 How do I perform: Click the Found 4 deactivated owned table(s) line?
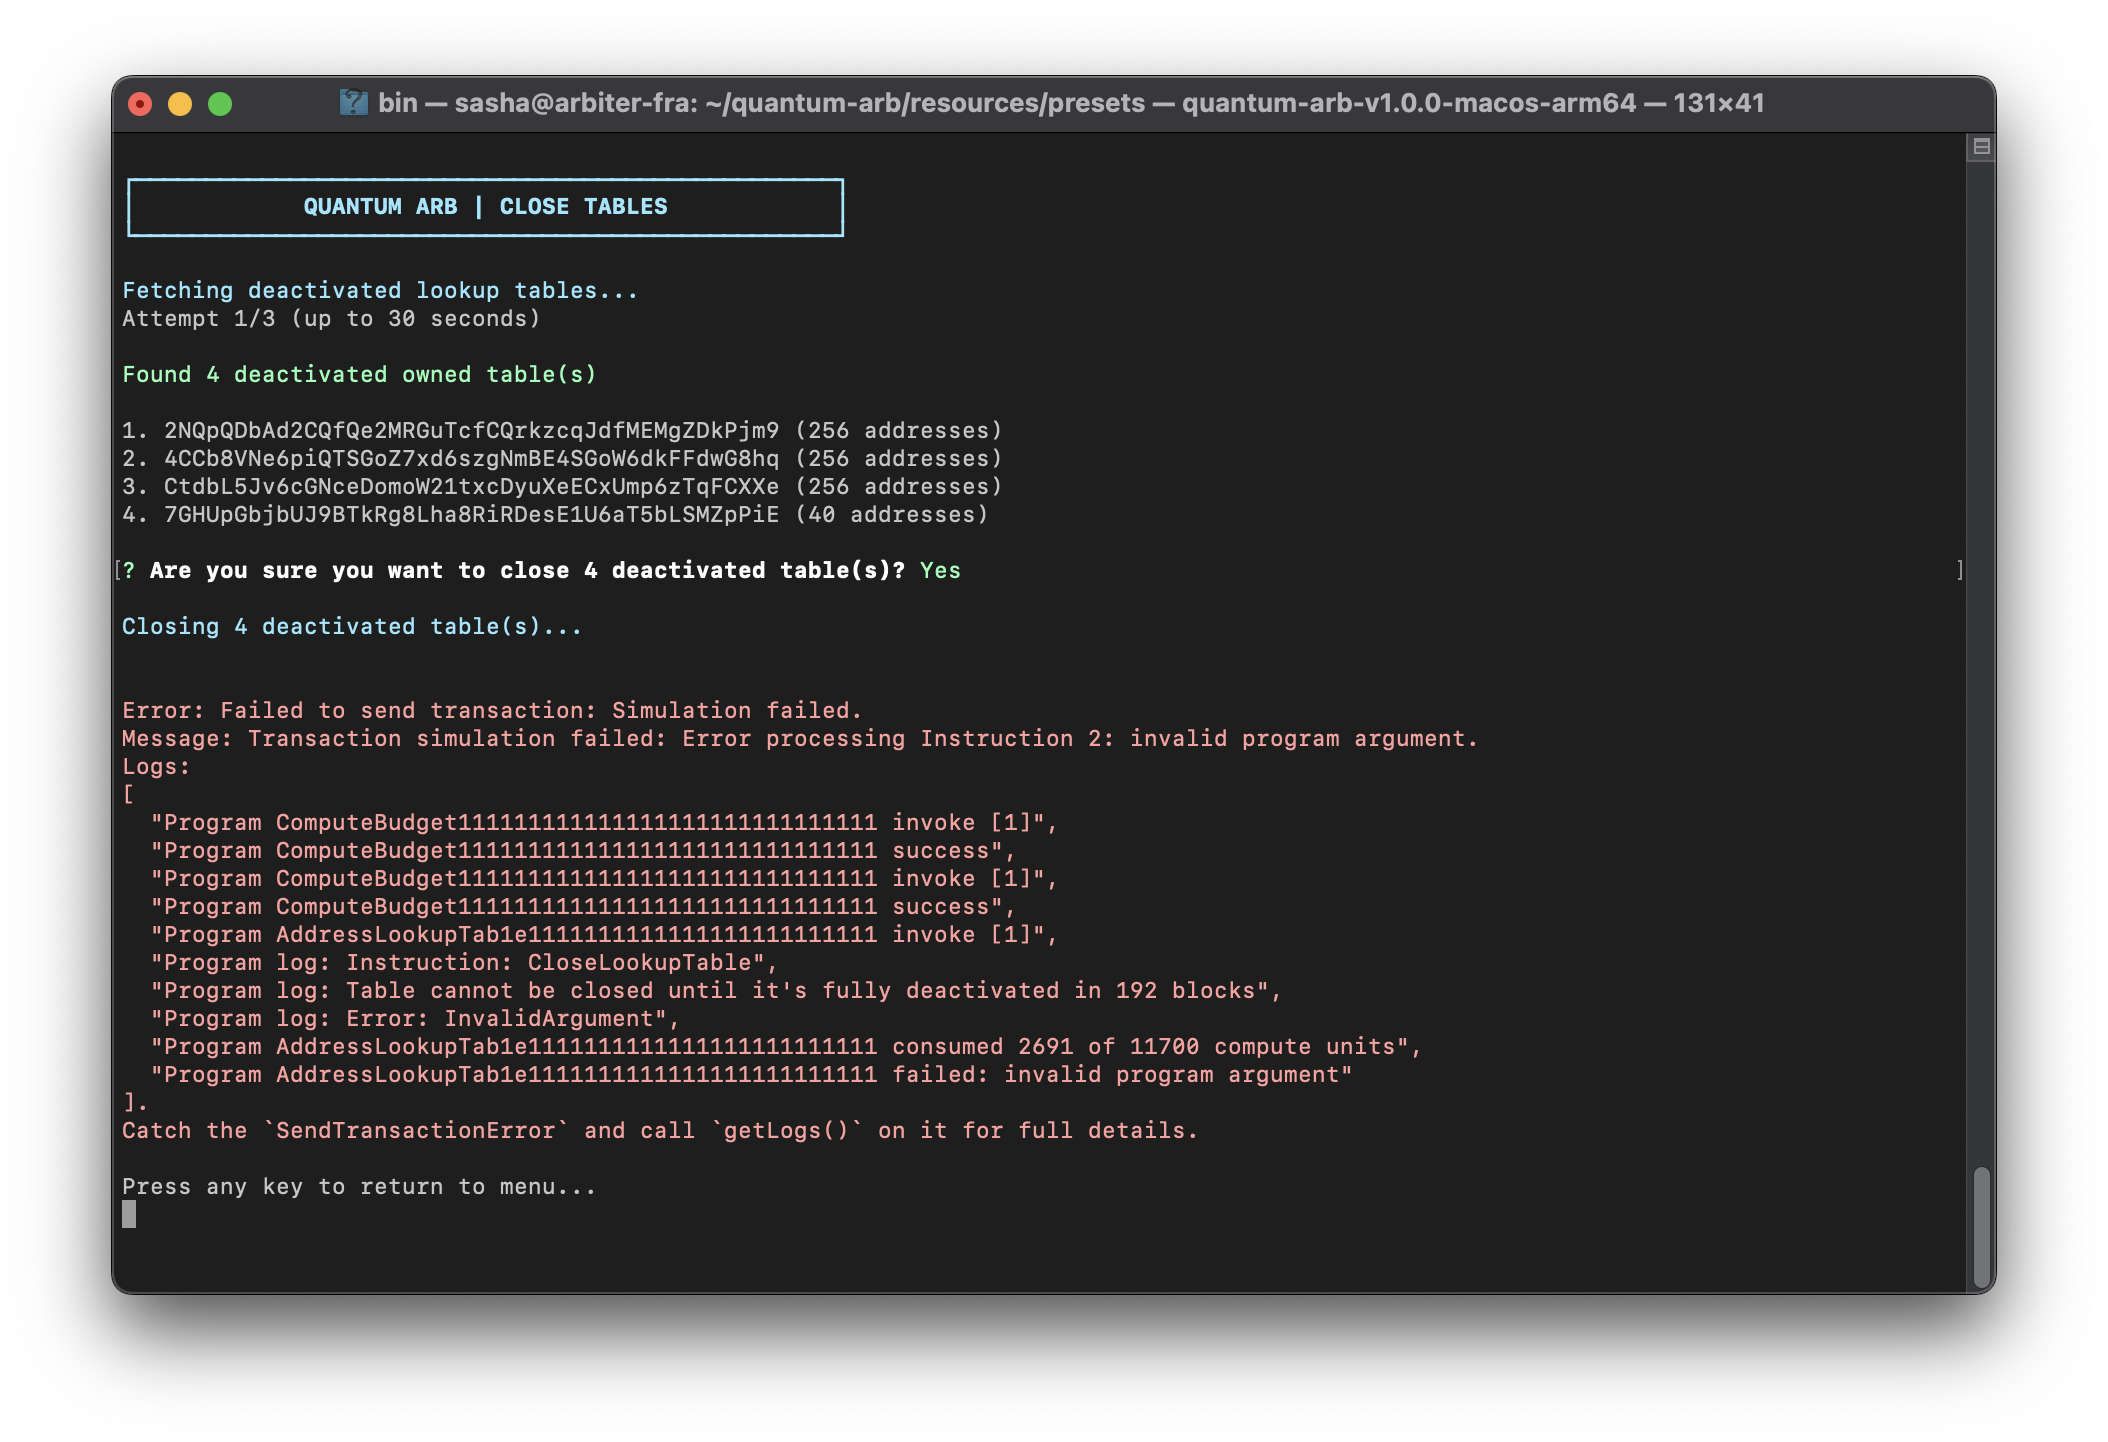(x=359, y=375)
